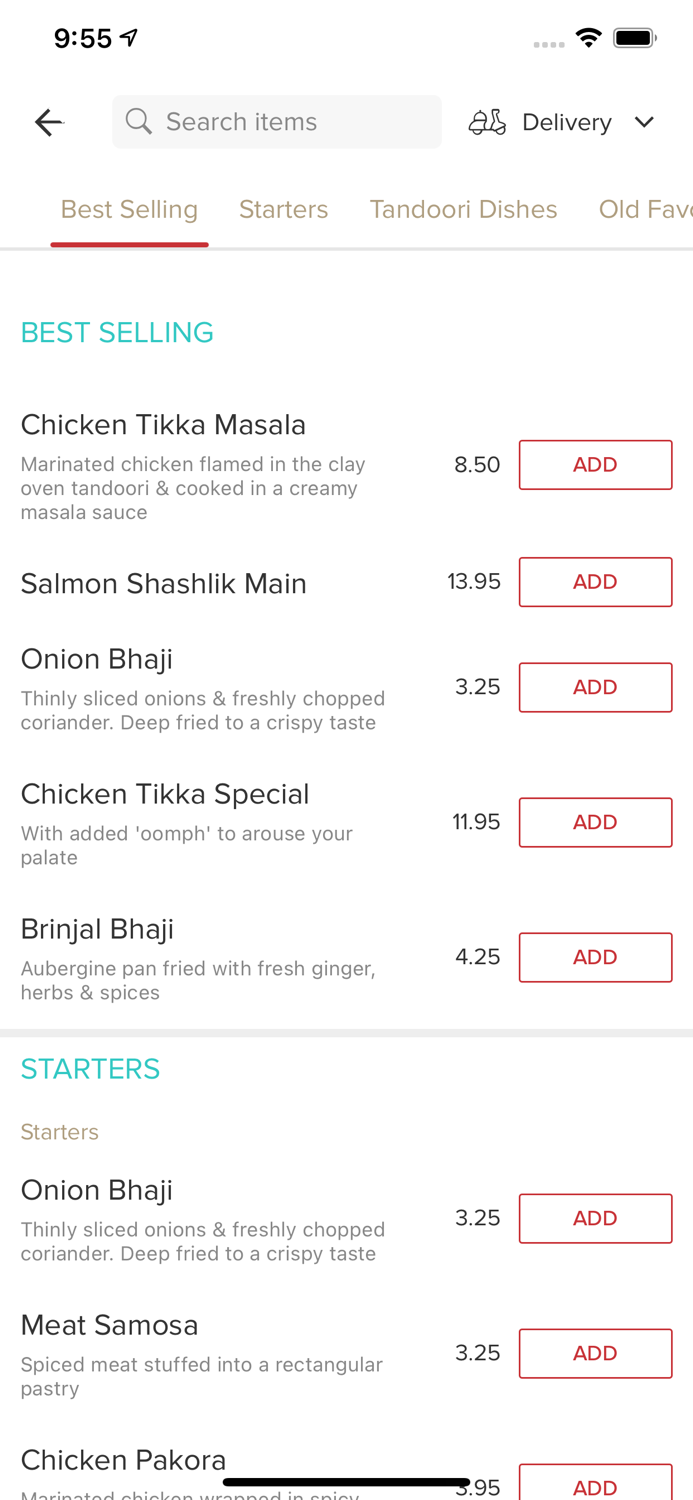Viewport: 693px width, 1500px height.
Task: Open the Tandoori Dishes tab
Action: tap(463, 209)
